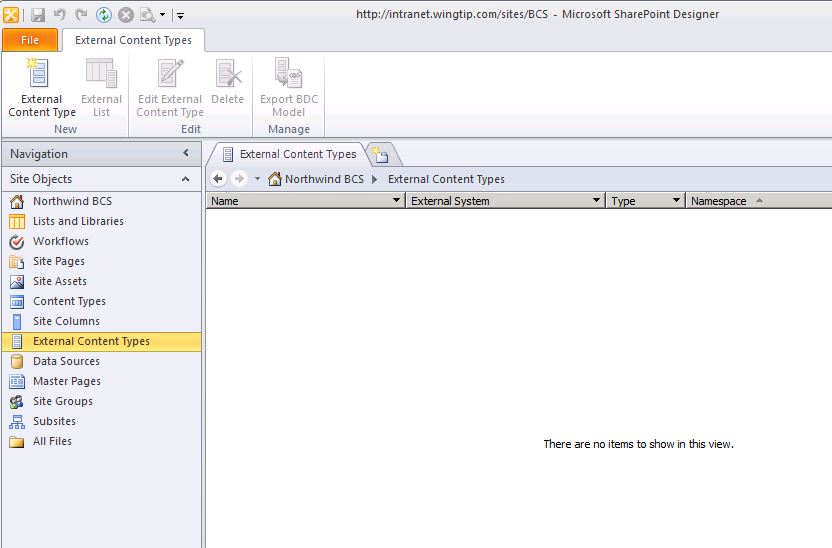Click the green Refresh icon
832x548 pixels.
[104, 15]
